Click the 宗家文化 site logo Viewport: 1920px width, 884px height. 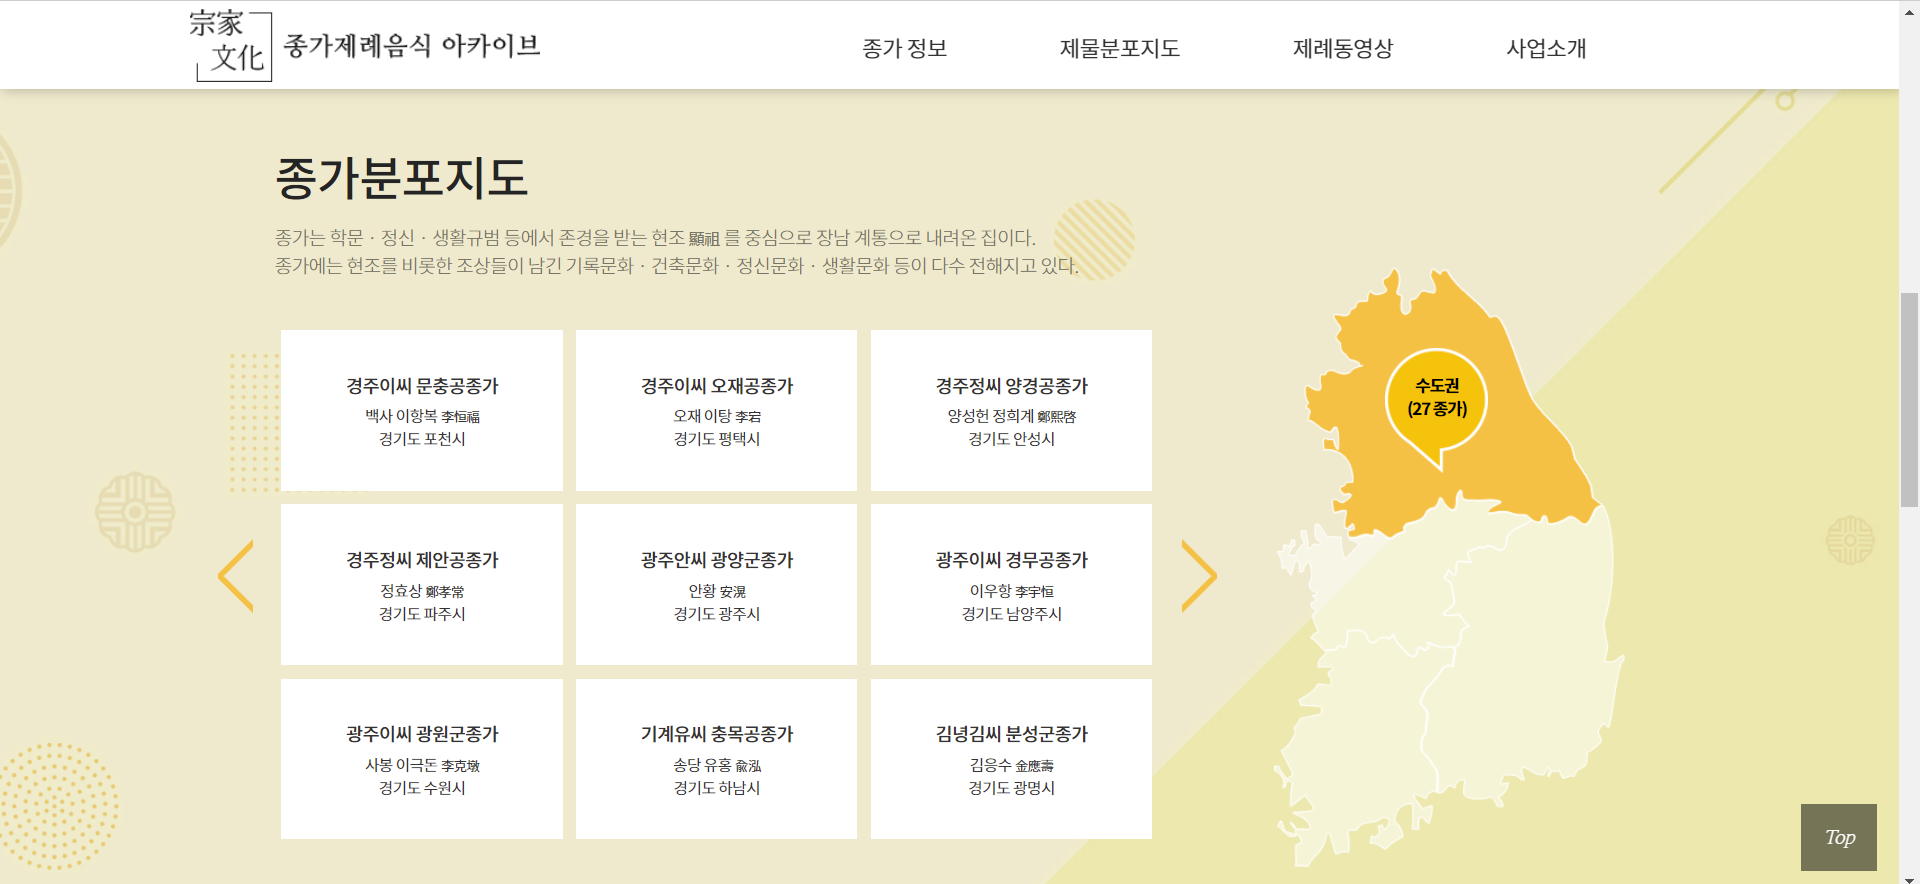point(231,46)
